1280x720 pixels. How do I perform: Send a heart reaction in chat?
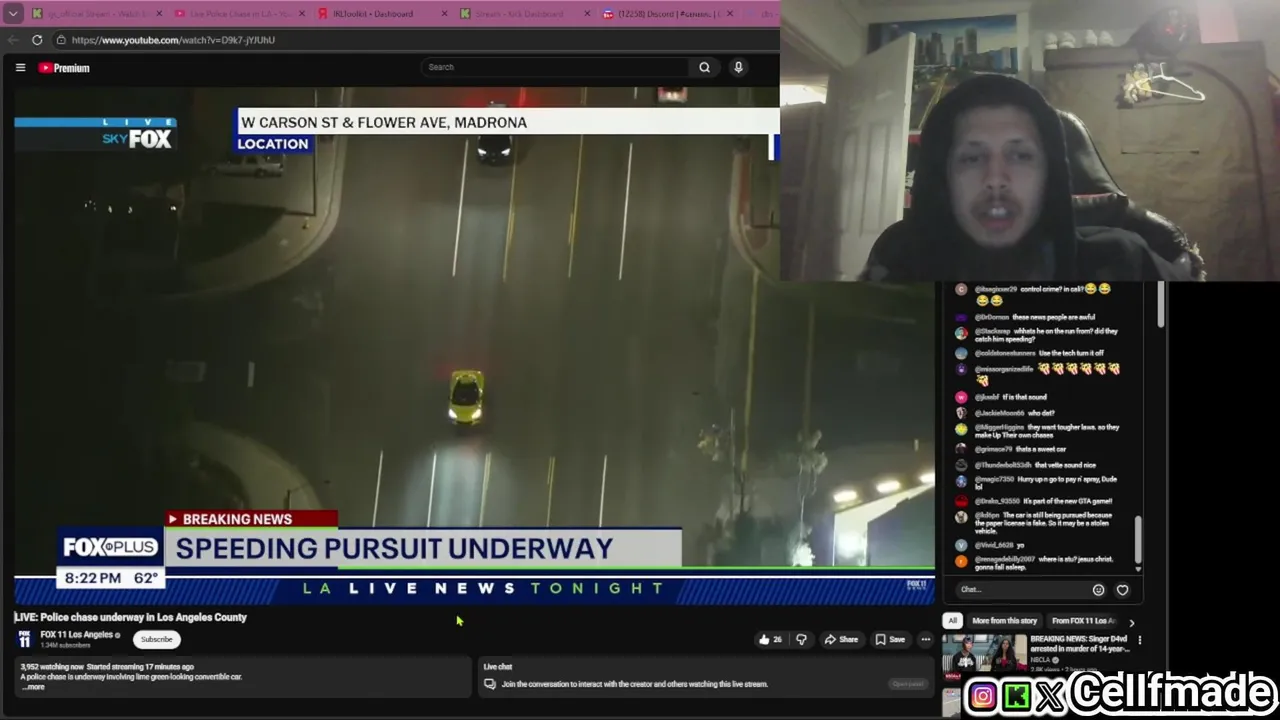(1122, 590)
